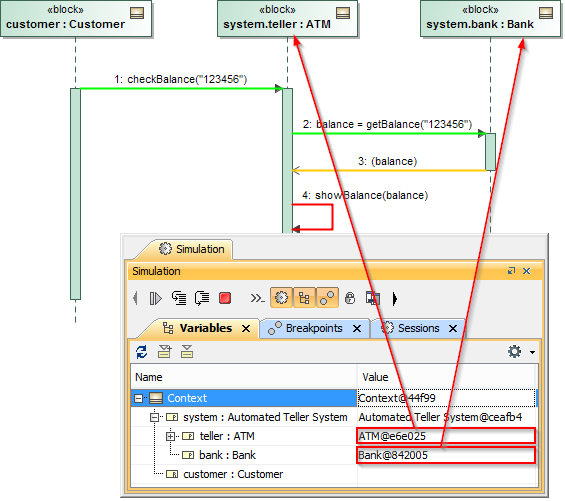Close the Variables tab
Screen dimensions: 565x501
(246, 329)
